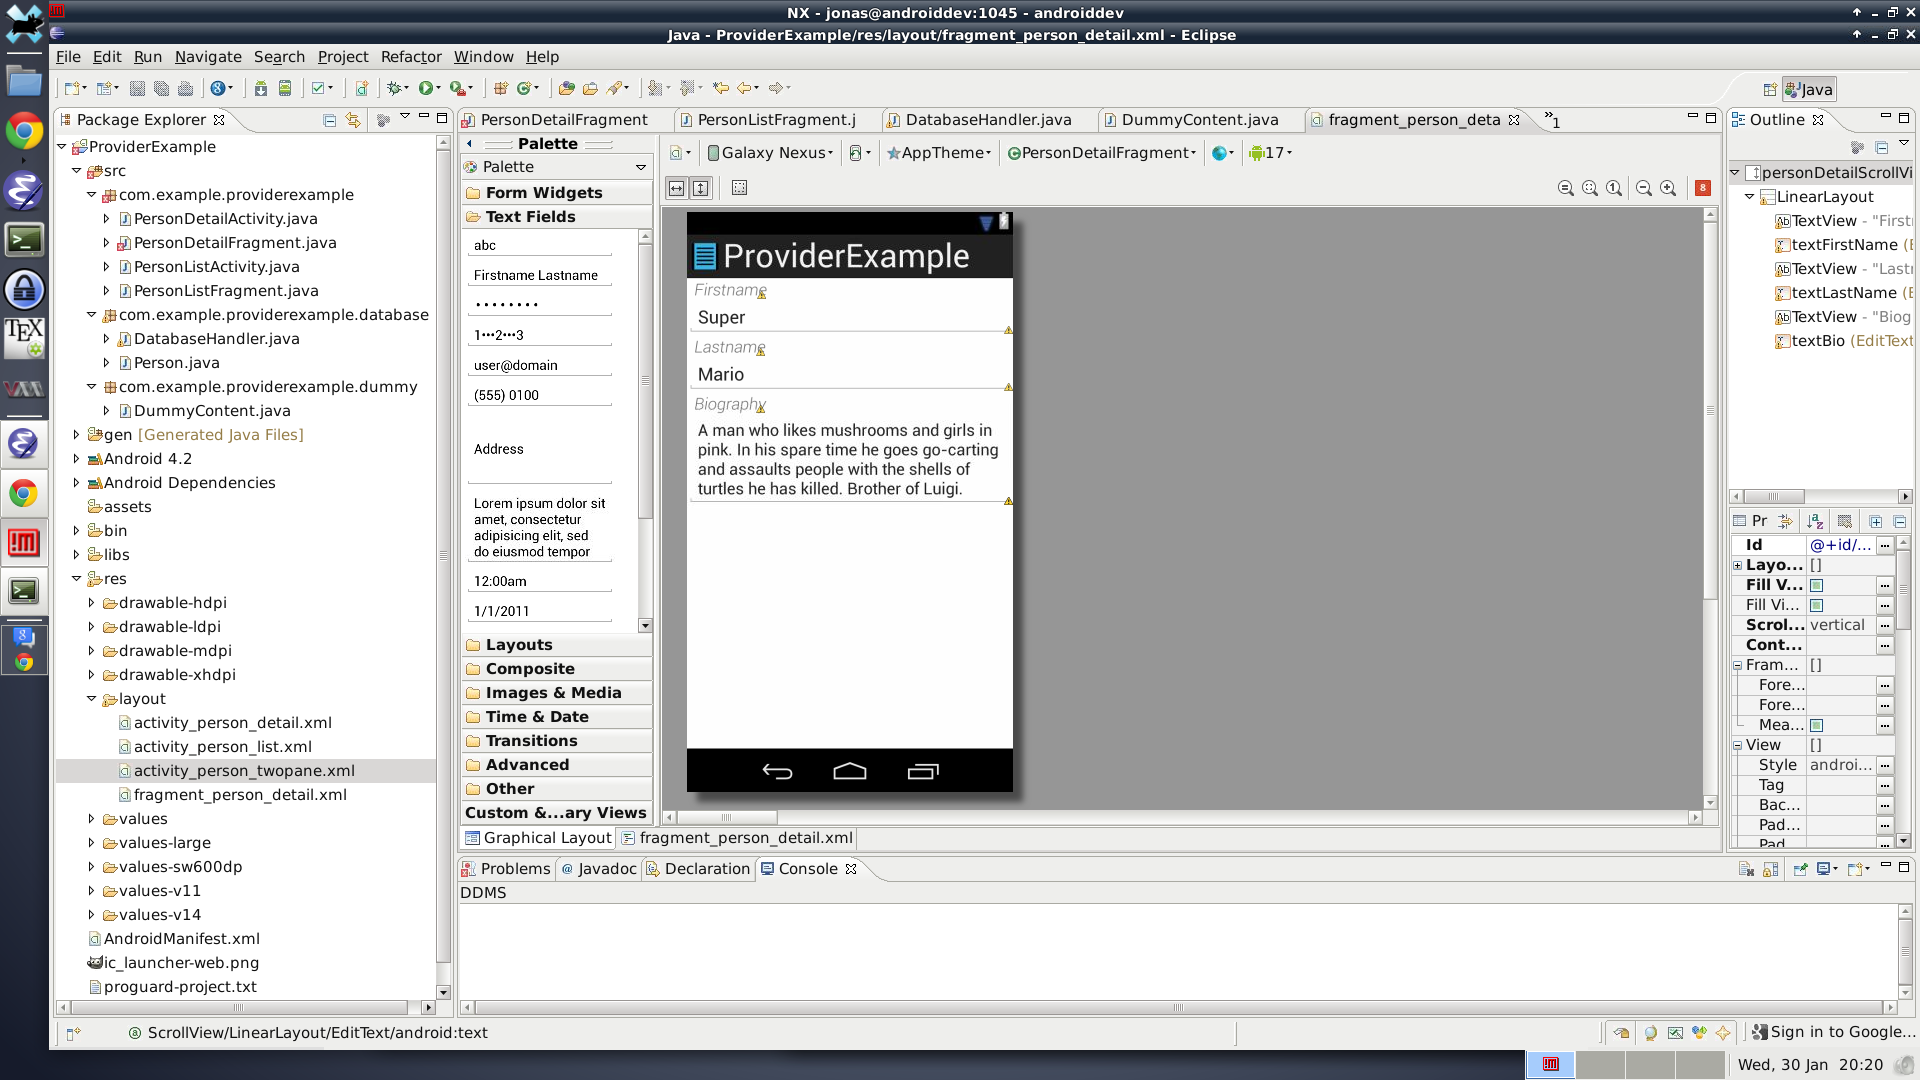Open the AppTheme theme dropdown
The height and width of the screenshot is (1080, 1920).
coord(939,153)
